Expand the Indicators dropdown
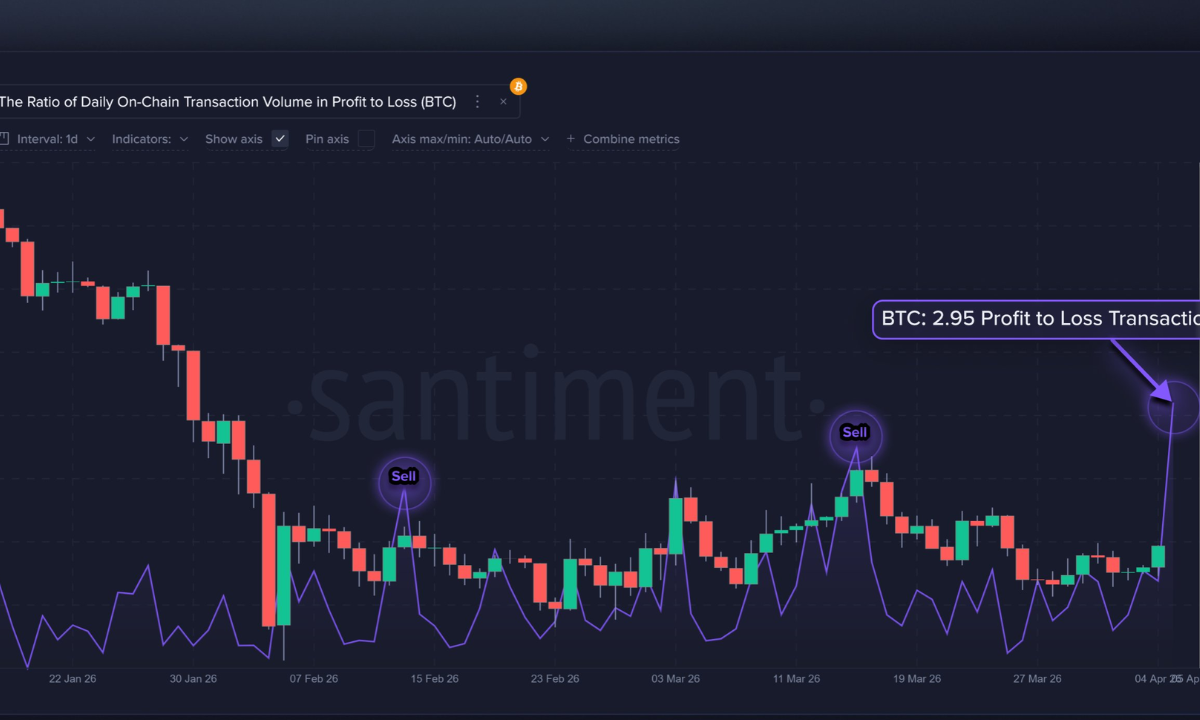This screenshot has height=720, width=1200. 150,139
